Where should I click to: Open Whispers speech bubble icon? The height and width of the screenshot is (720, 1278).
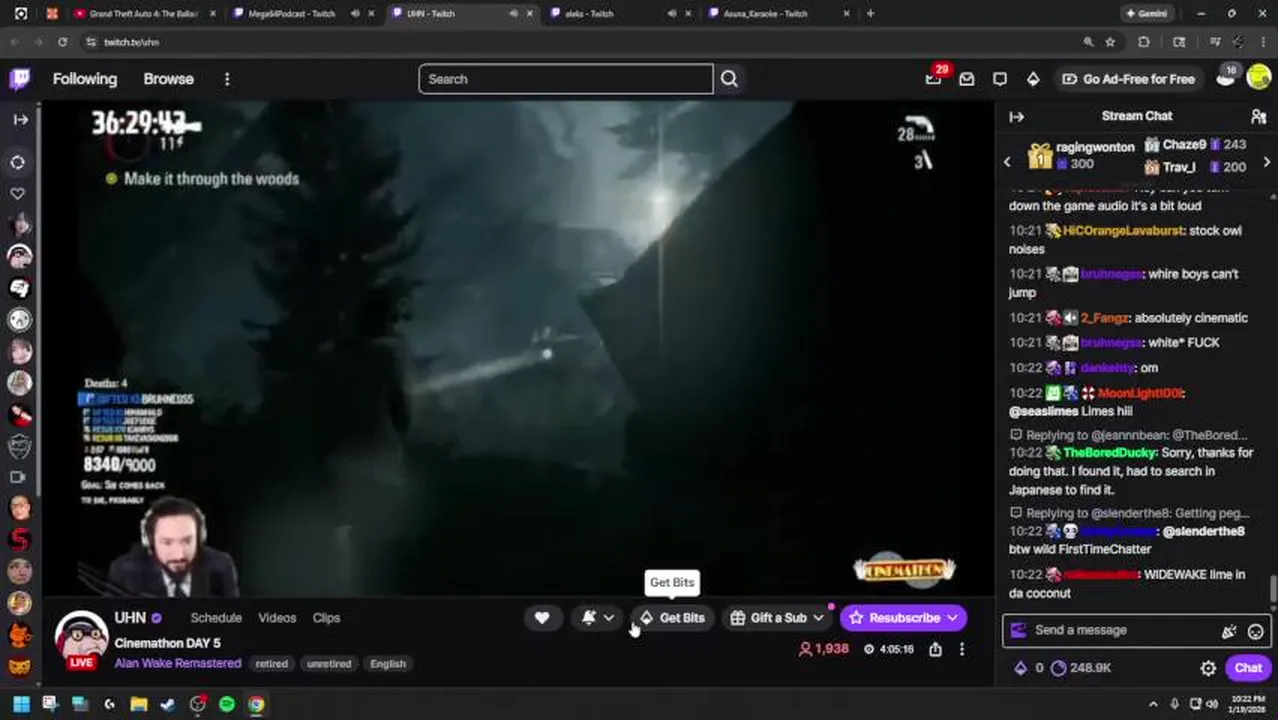coord(999,79)
